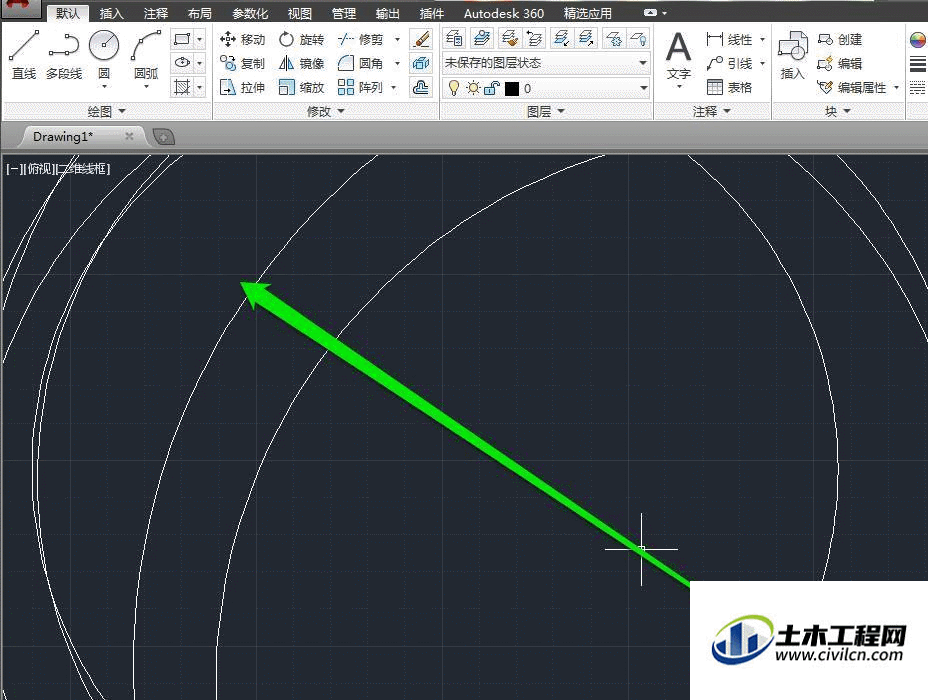Expand the Annotation (注释) panel
The width and height of the screenshot is (928, 700).
pos(712,111)
